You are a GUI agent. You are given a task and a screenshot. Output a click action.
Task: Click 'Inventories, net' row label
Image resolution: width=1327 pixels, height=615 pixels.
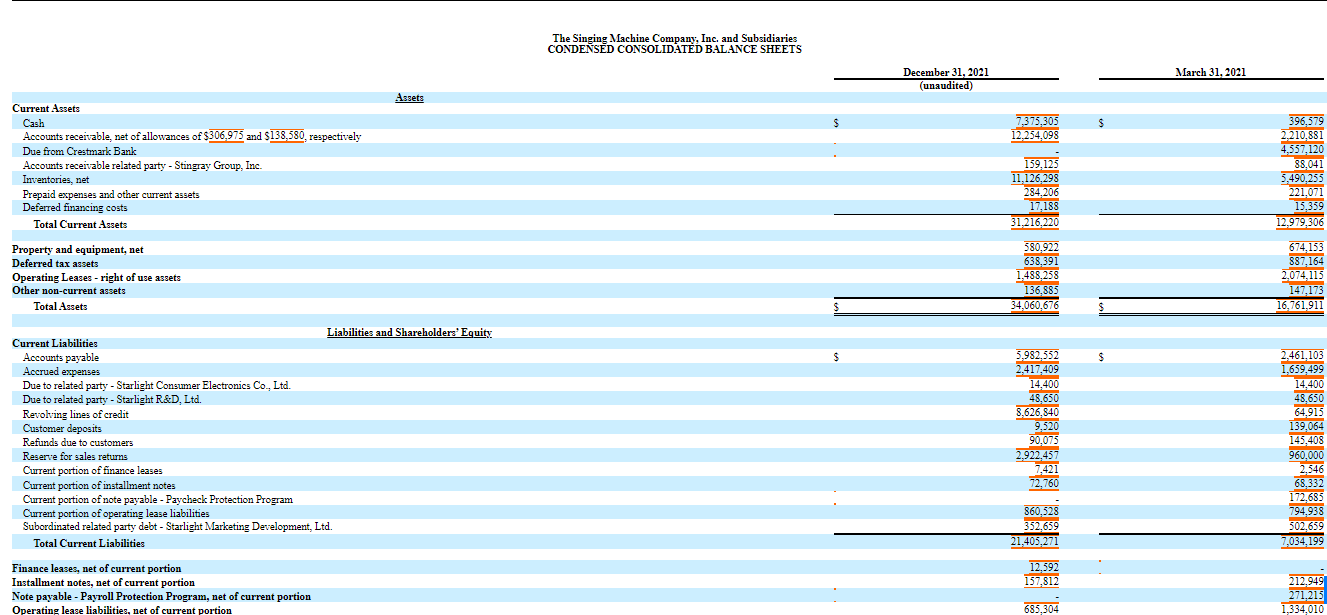pyautogui.click(x=56, y=179)
